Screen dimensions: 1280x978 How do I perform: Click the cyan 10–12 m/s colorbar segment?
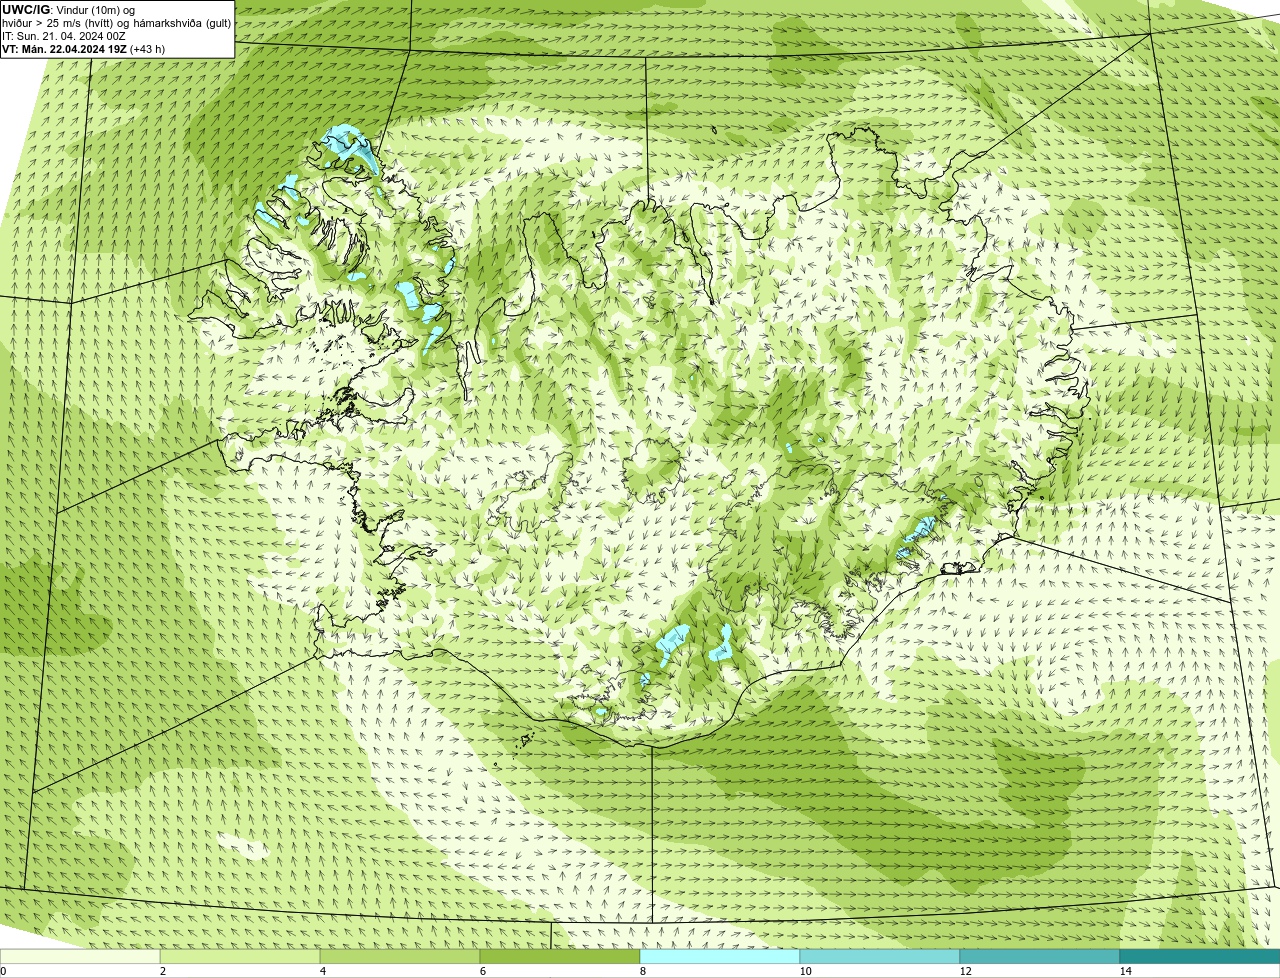(880, 956)
